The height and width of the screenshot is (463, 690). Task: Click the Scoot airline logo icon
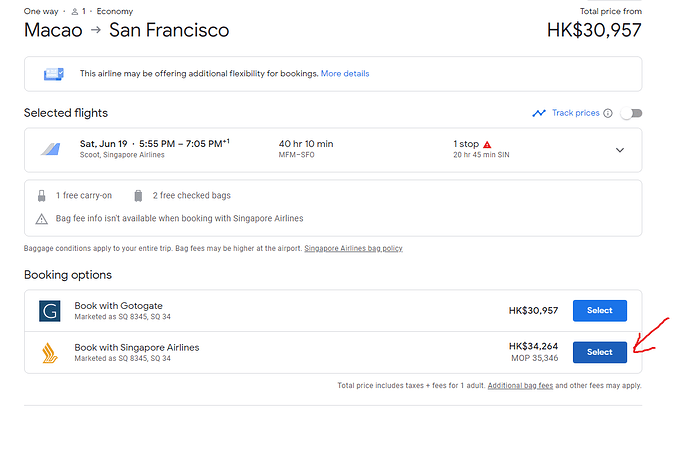pos(51,149)
